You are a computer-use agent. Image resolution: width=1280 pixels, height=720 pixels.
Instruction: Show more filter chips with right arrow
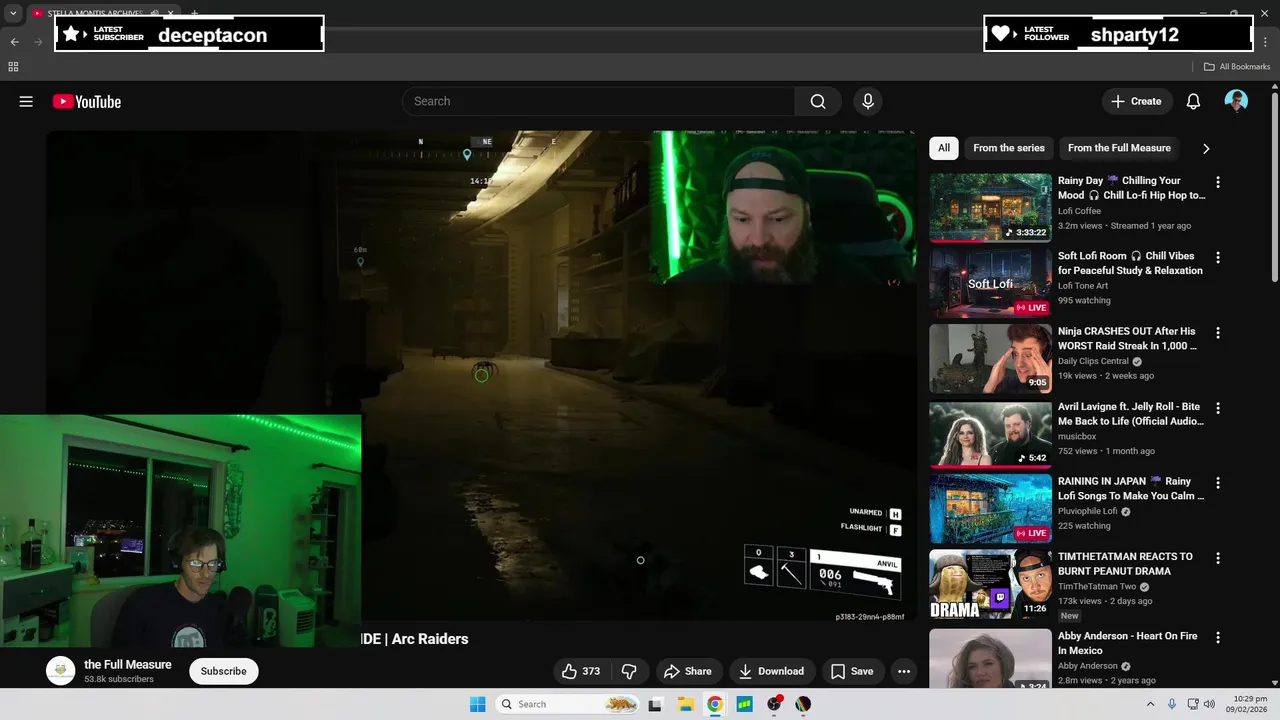[x=1205, y=148]
